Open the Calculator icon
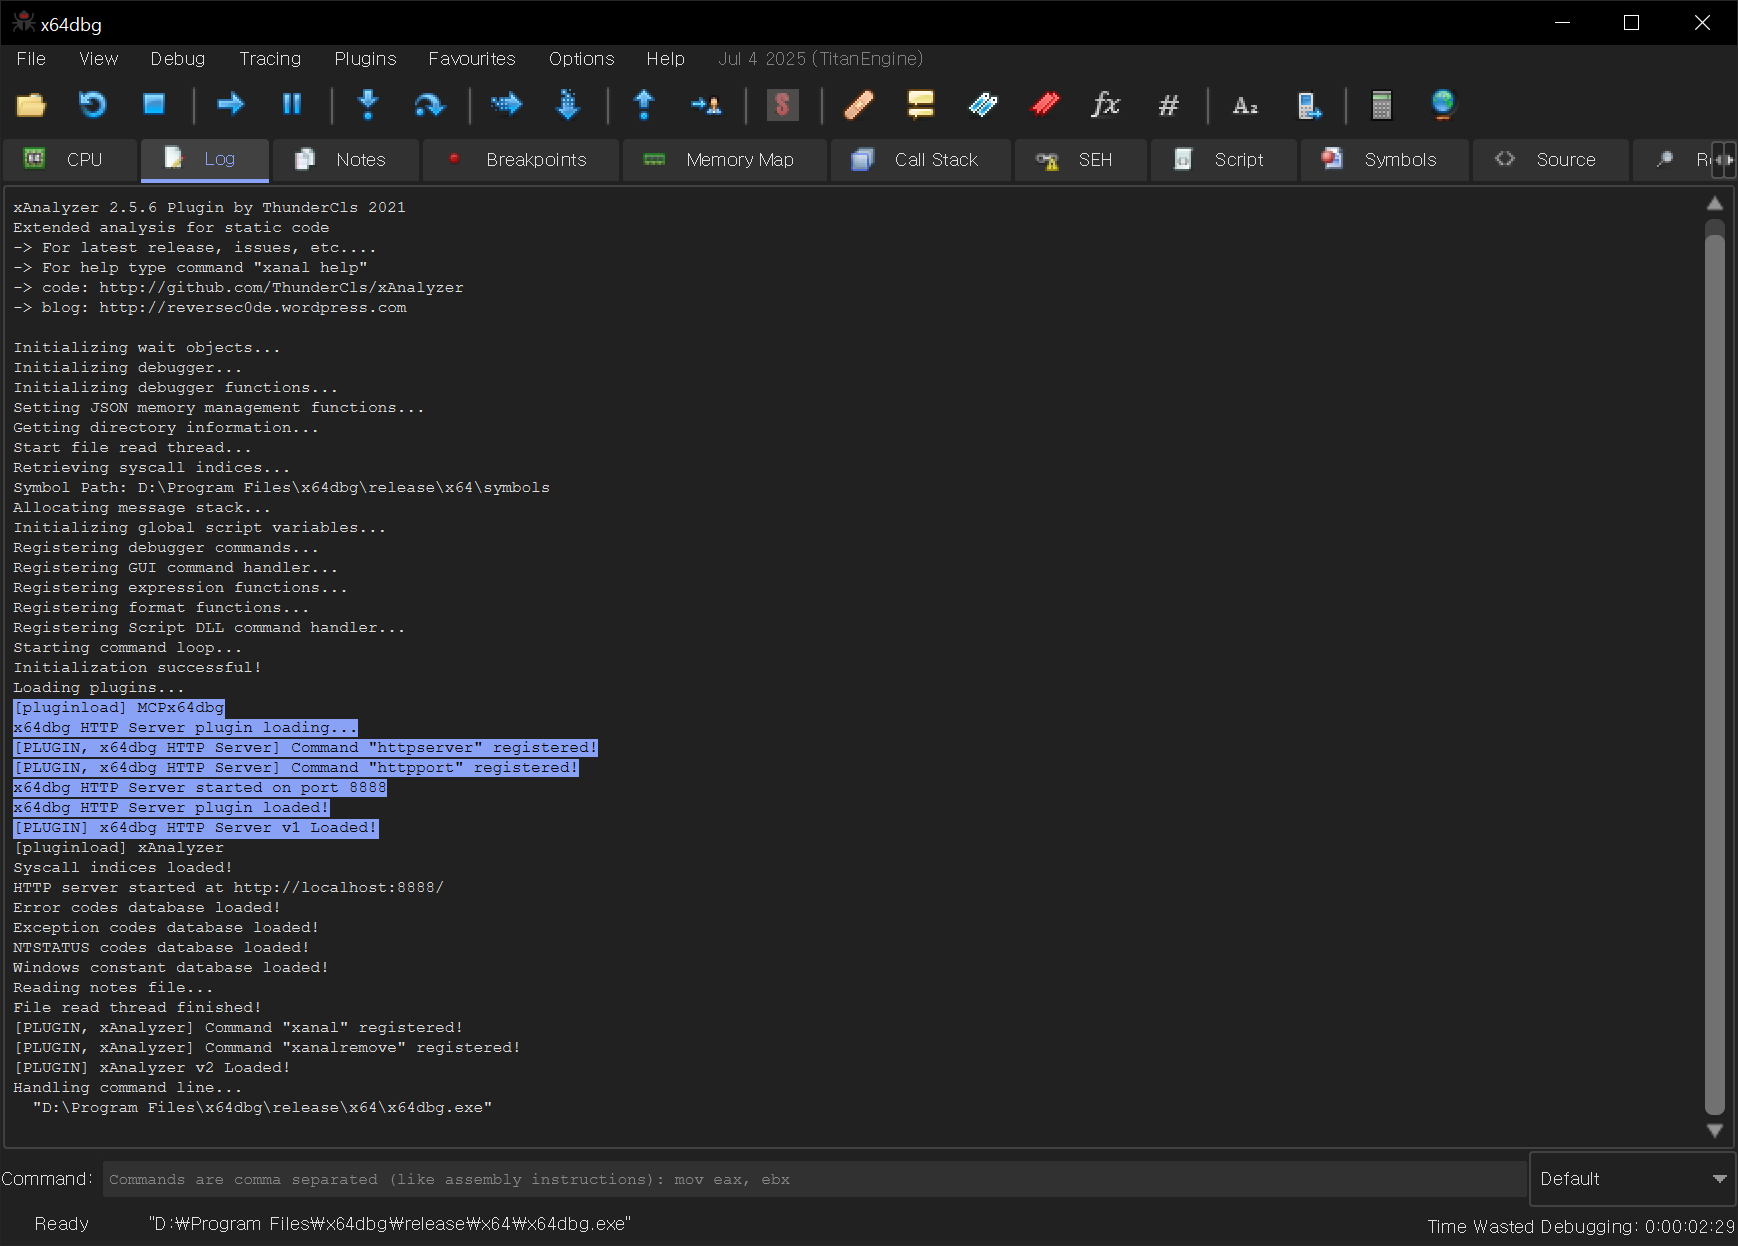Viewport: 1738px width, 1246px height. (x=1381, y=104)
